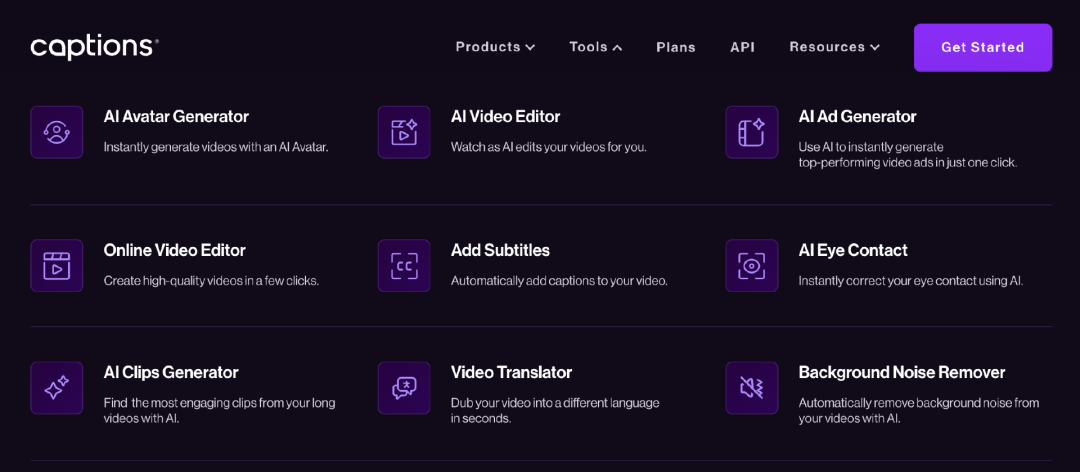Click the AI Clips Generator sparkle icon
Image resolution: width=1080 pixels, height=472 pixels.
pos(57,388)
